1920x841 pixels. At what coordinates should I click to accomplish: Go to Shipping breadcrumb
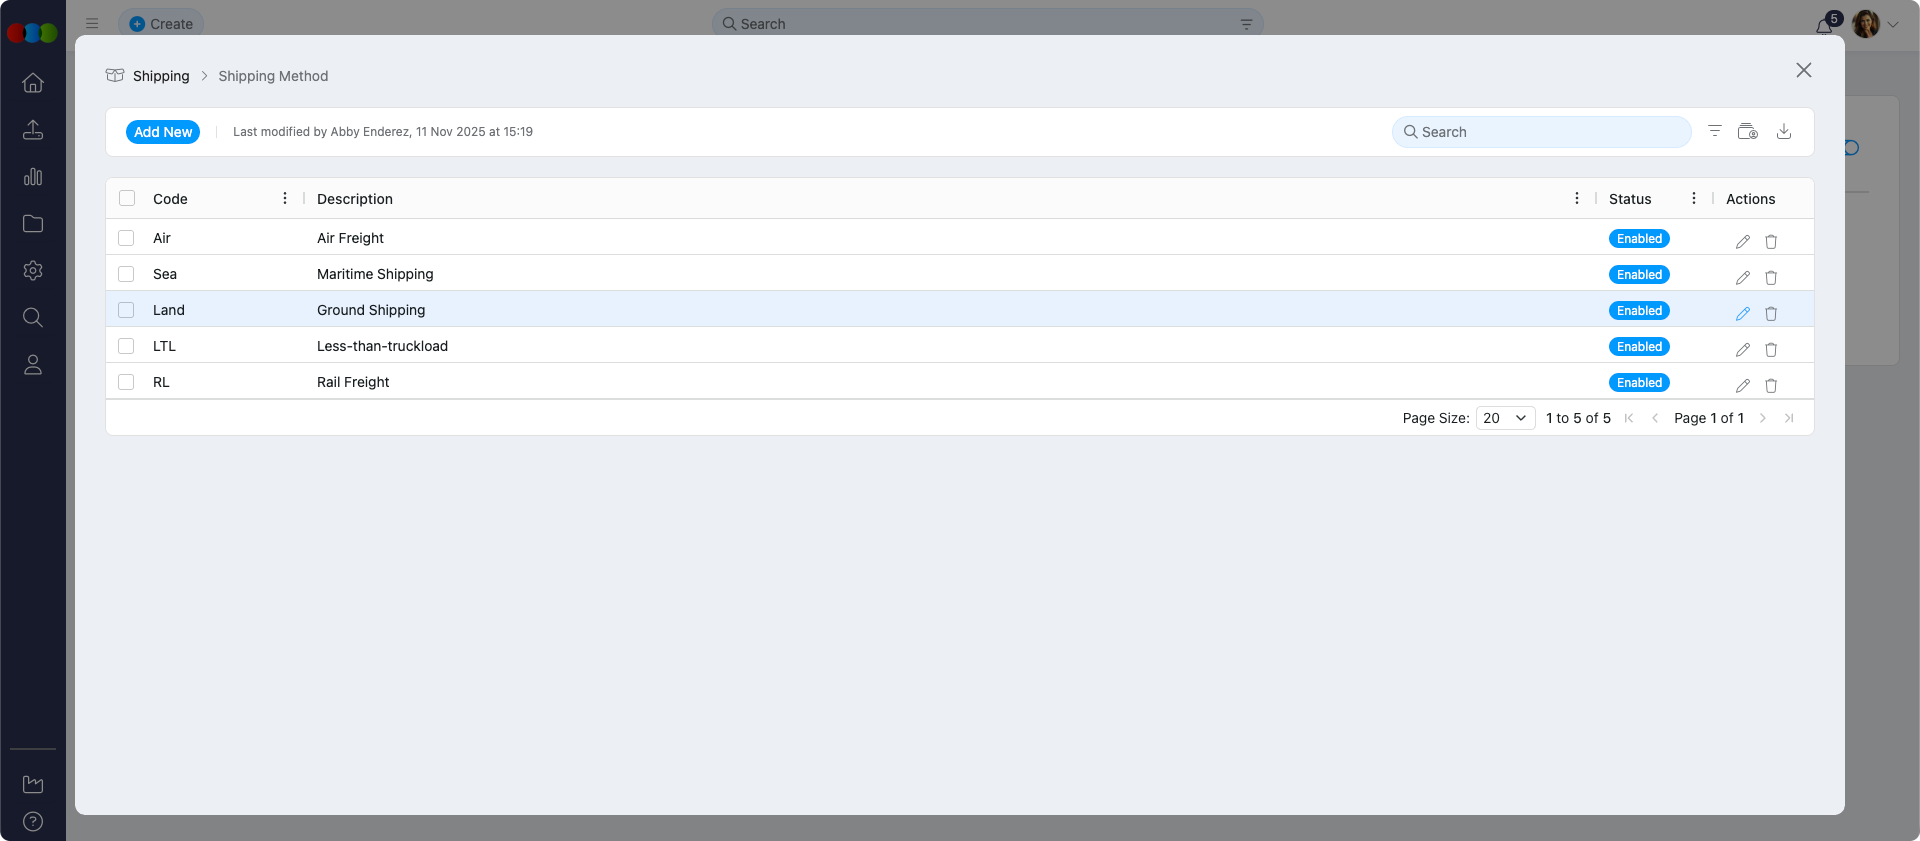[x=160, y=76]
